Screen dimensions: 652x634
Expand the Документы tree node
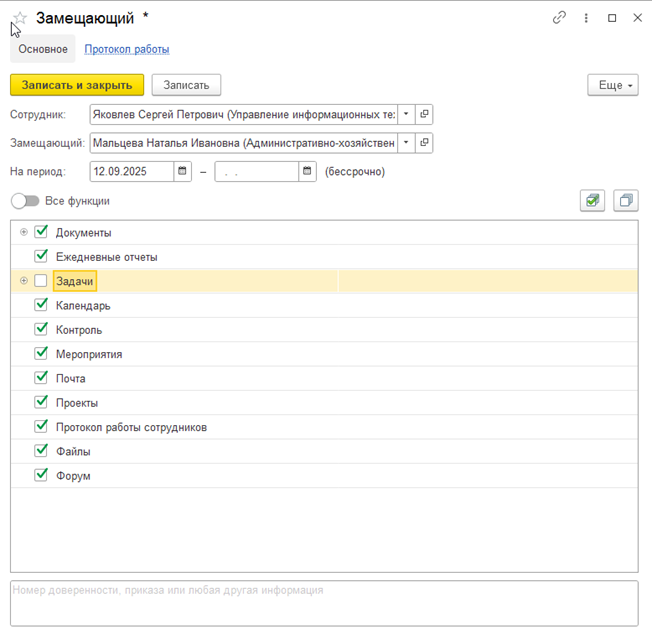tap(24, 233)
